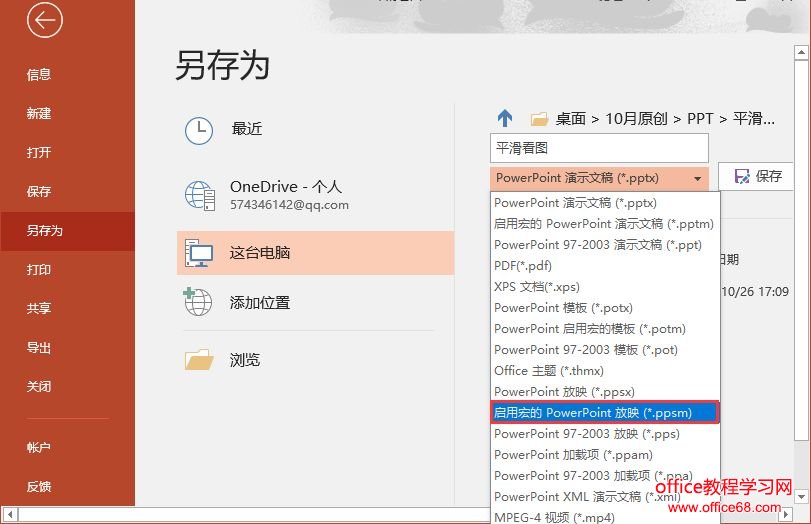Choose Office 主题 (*.thmx)
The width and height of the screenshot is (811, 524).
pos(605,371)
